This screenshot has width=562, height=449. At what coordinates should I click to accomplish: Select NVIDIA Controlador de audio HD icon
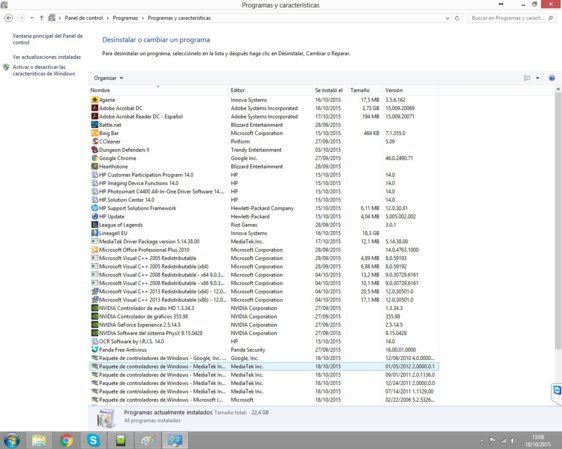click(x=95, y=308)
